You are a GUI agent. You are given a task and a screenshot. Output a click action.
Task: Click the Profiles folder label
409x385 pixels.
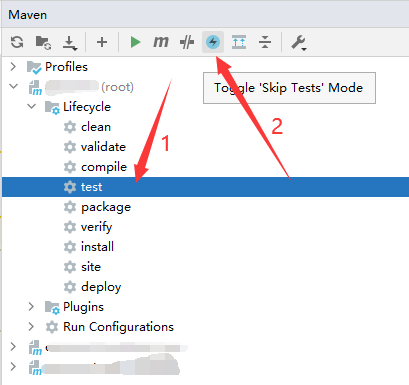[66, 67]
